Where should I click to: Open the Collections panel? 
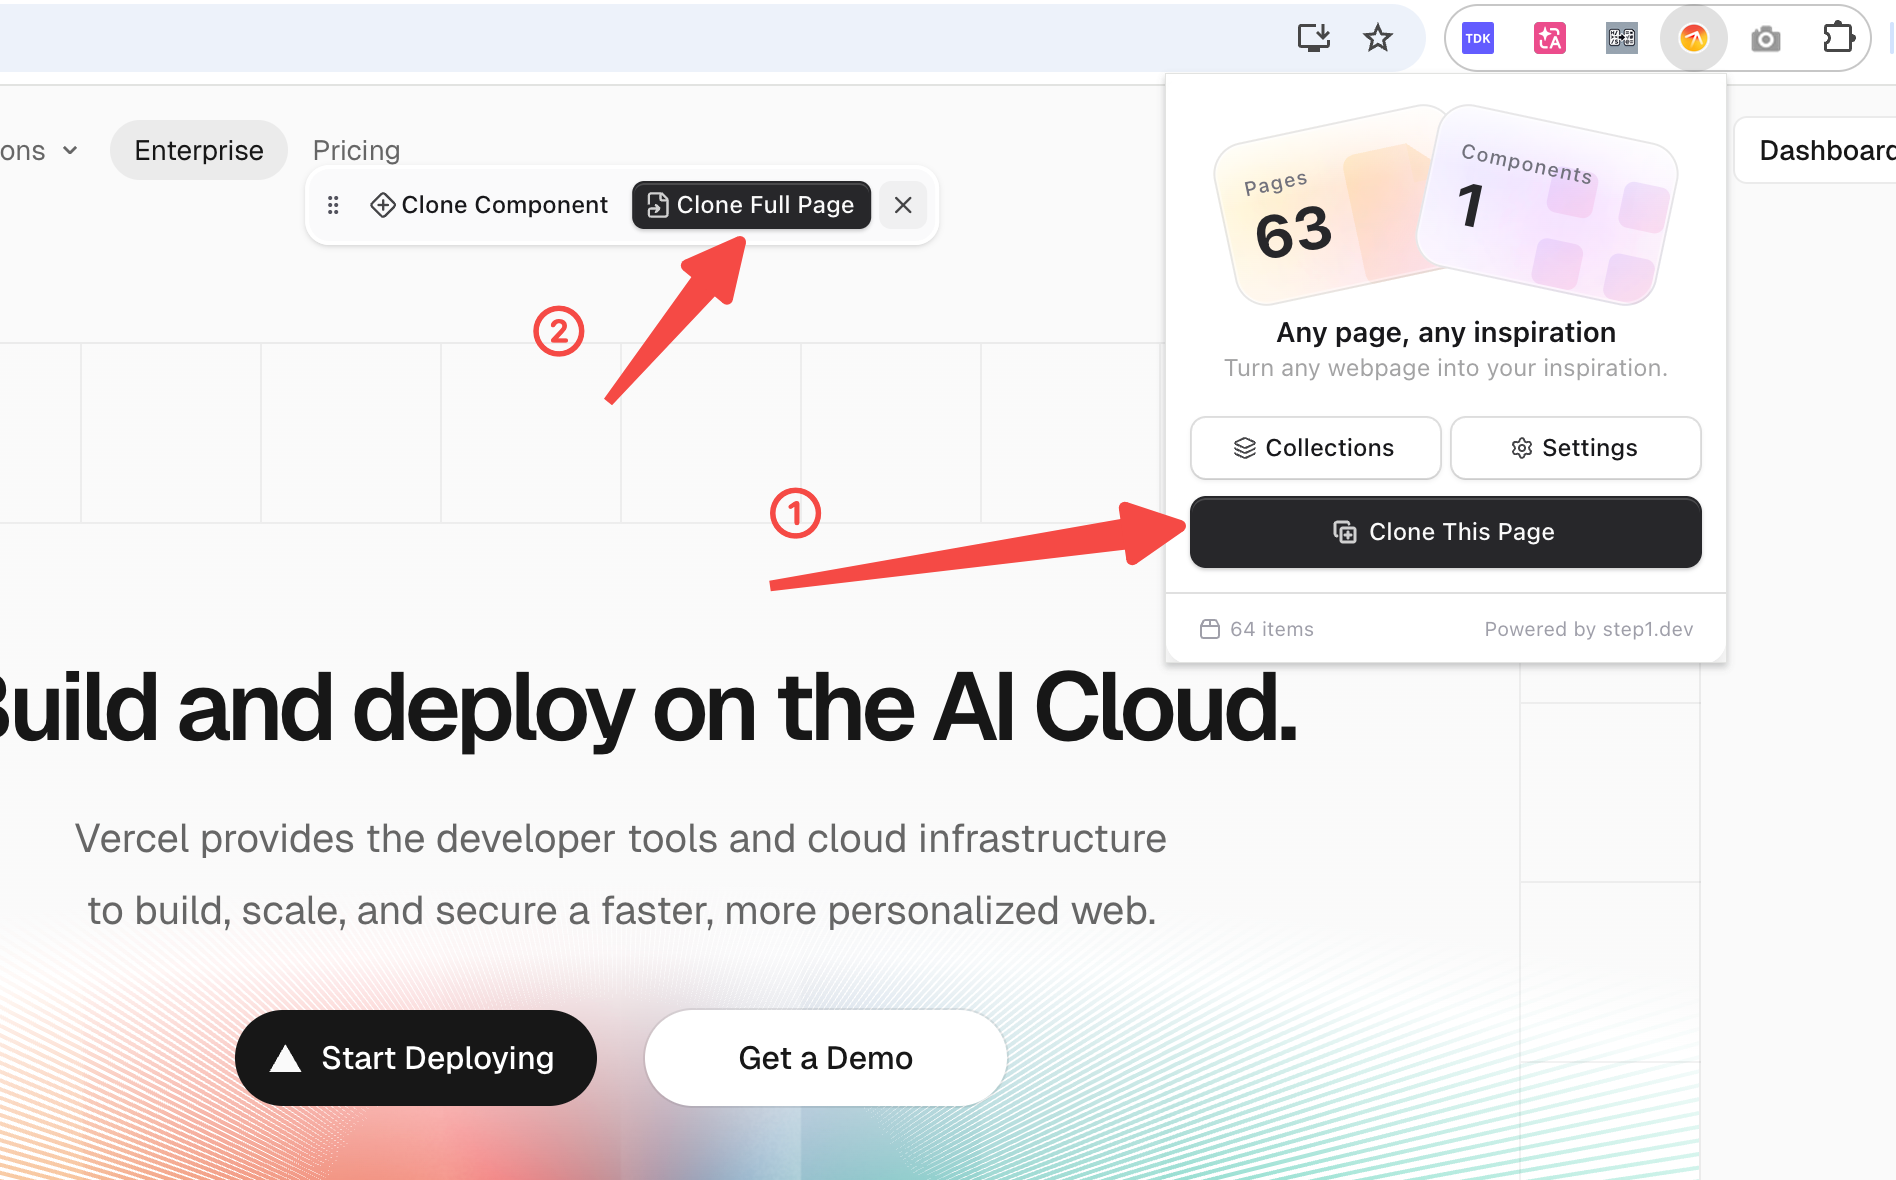(x=1315, y=448)
